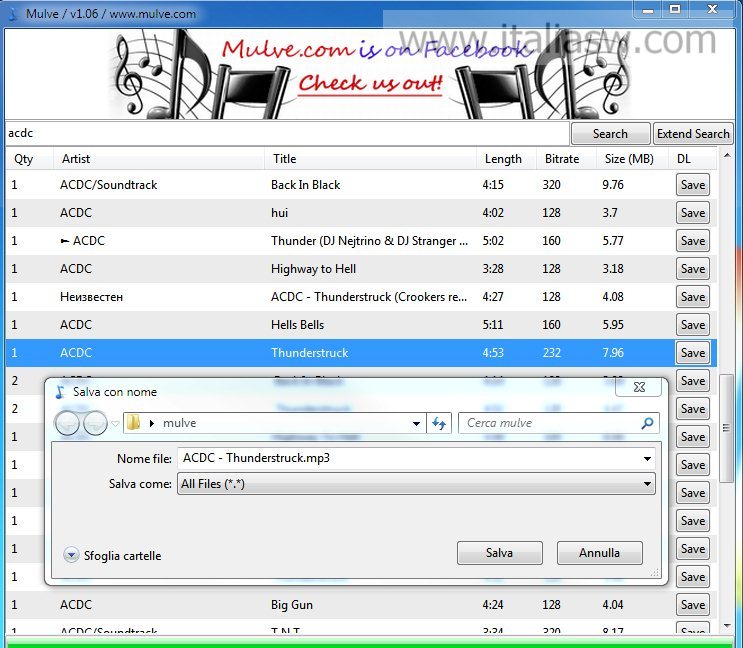
Task: Click the DL column header
Action: click(x=693, y=159)
